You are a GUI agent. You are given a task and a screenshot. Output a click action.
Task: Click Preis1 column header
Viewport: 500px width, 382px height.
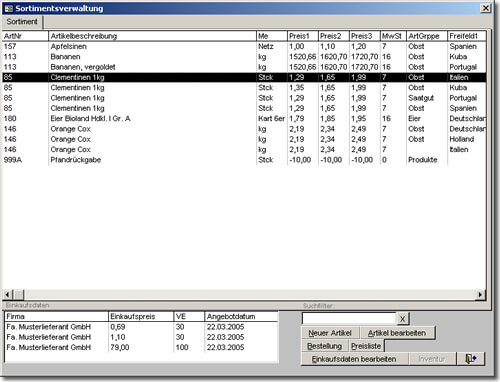303,36
